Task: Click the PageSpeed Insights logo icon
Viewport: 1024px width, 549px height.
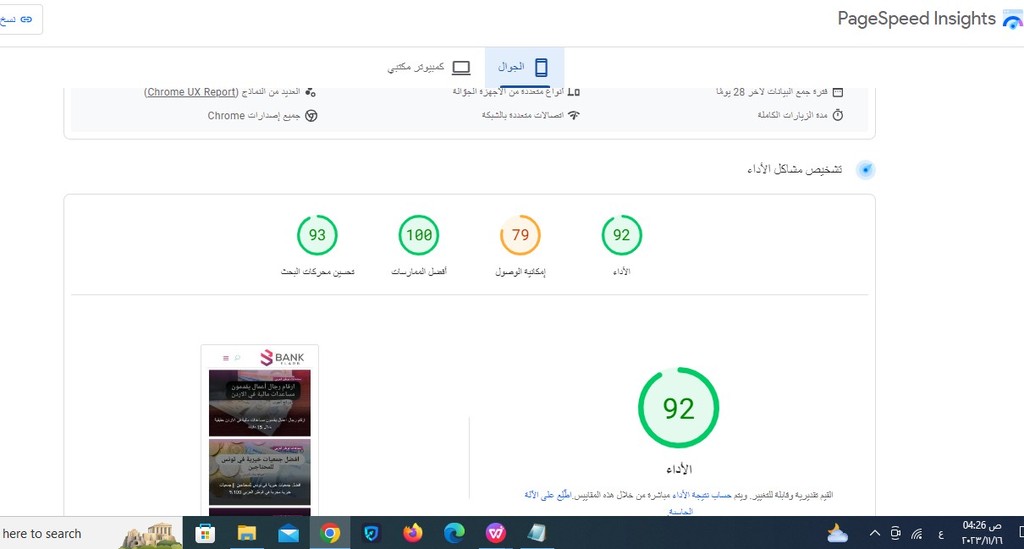Action: coord(1012,20)
